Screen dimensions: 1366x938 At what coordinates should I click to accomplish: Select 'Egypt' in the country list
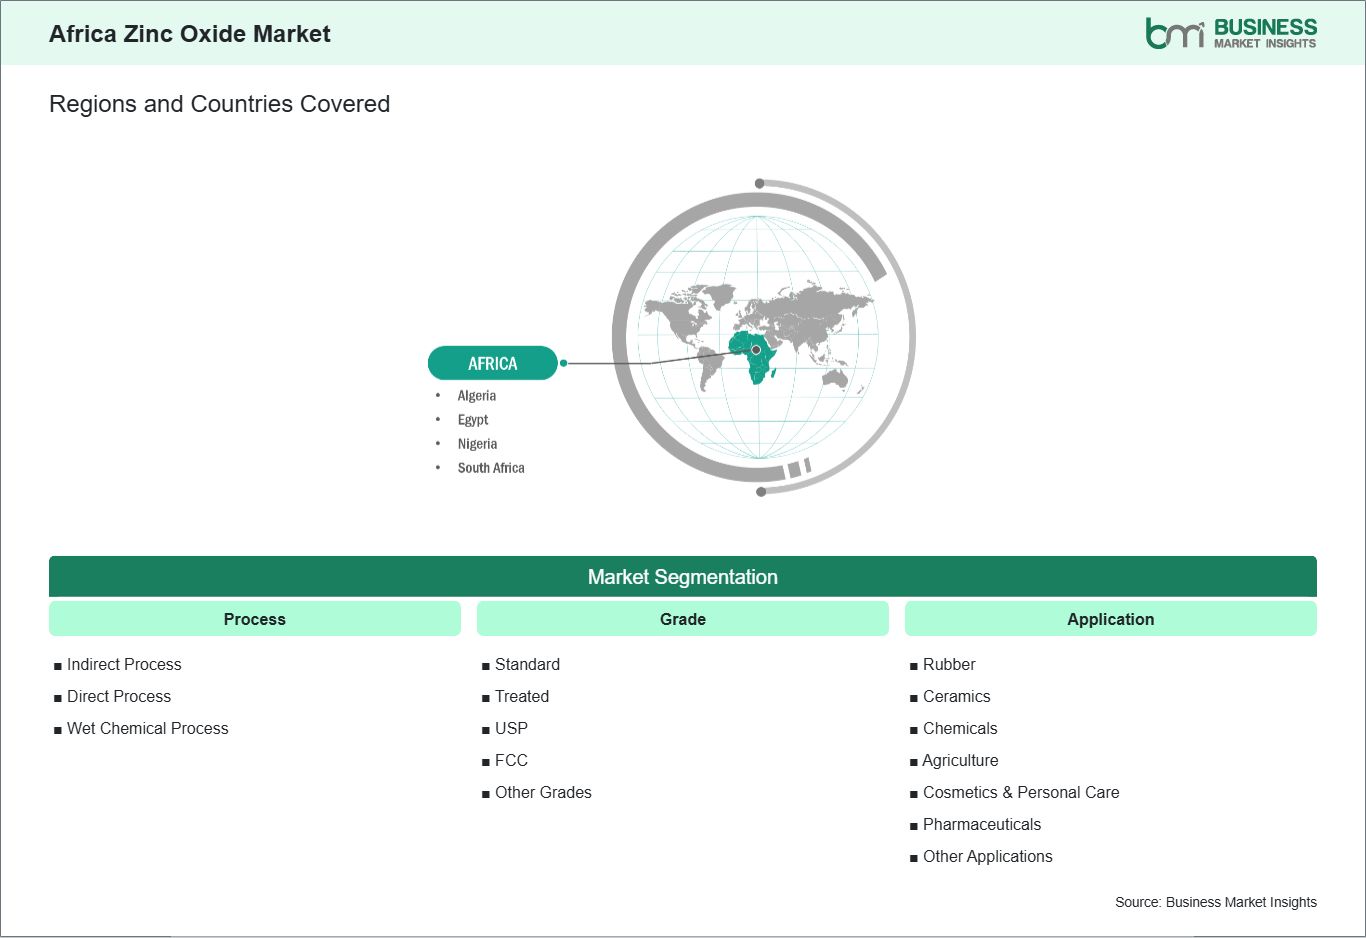pyautogui.click(x=473, y=420)
